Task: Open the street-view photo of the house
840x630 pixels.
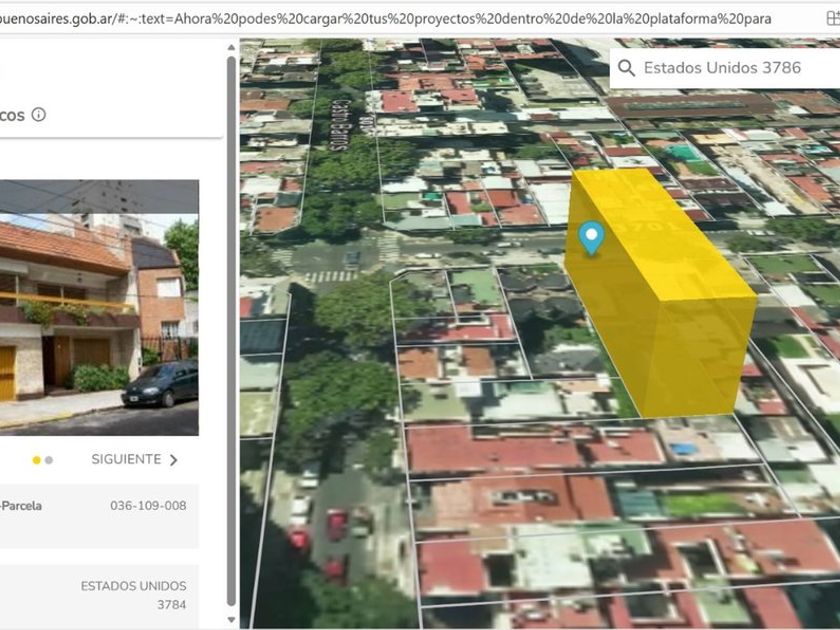Action: (x=98, y=308)
